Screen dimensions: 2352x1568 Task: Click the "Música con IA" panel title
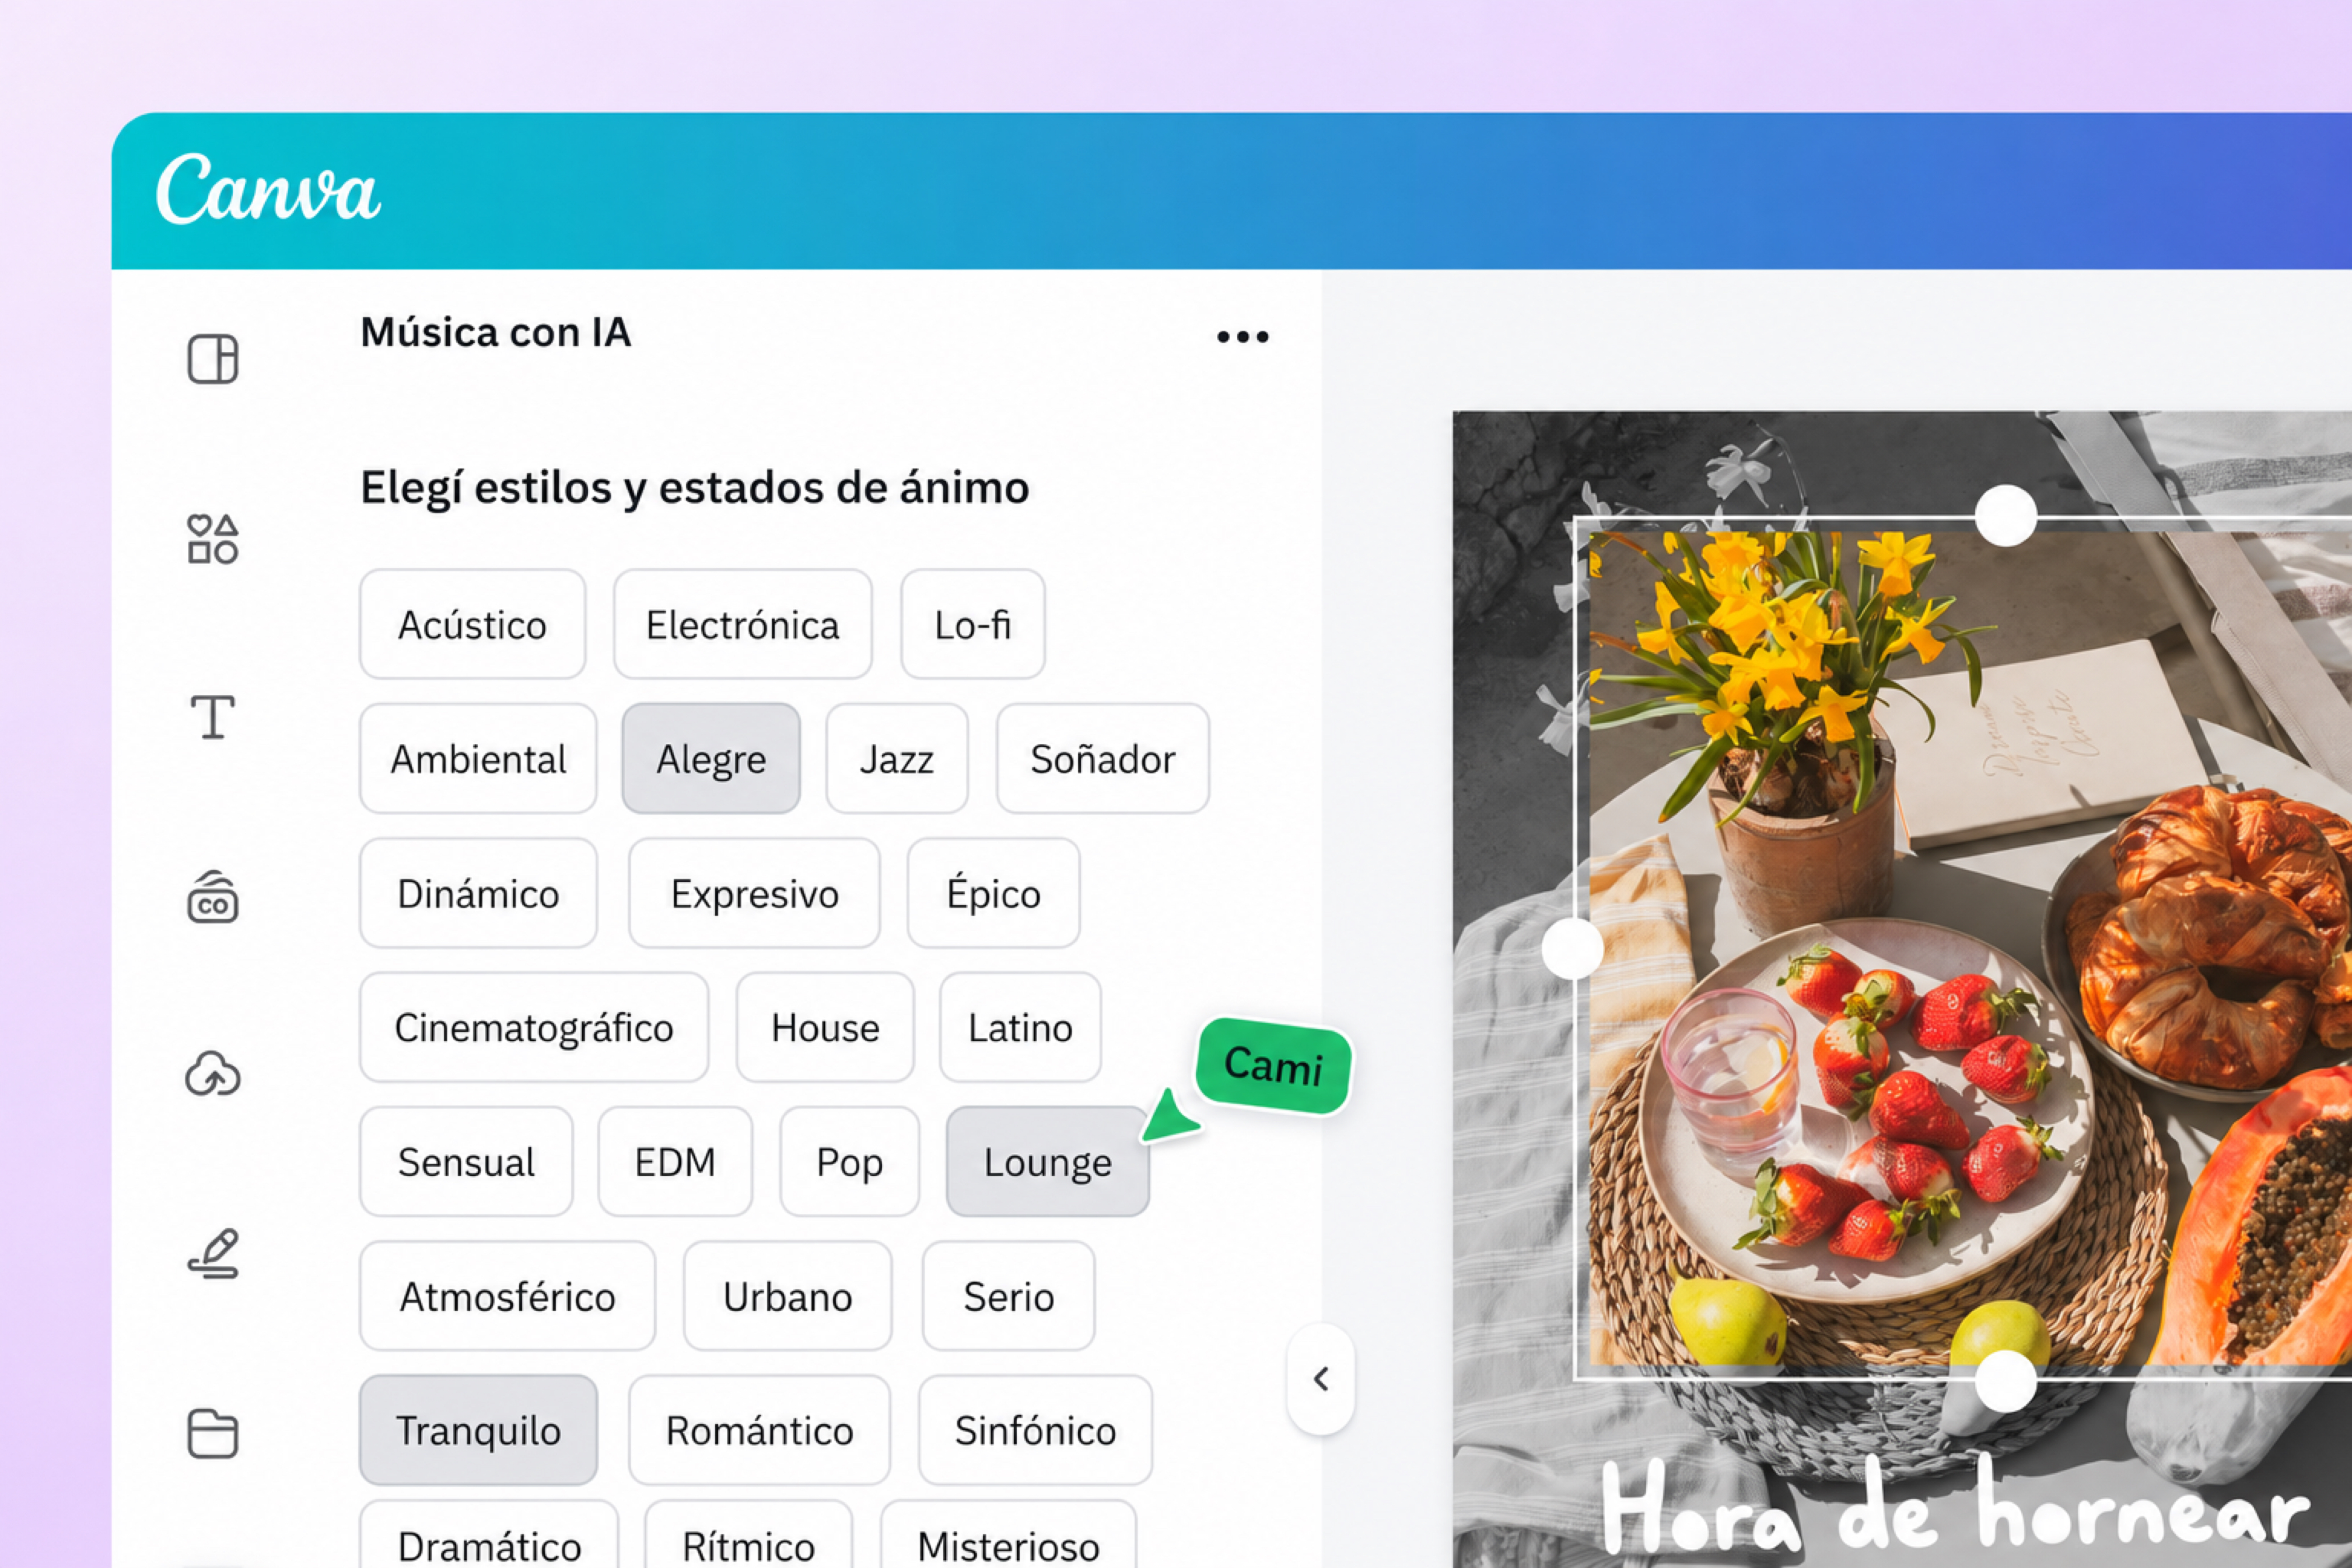coord(496,332)
